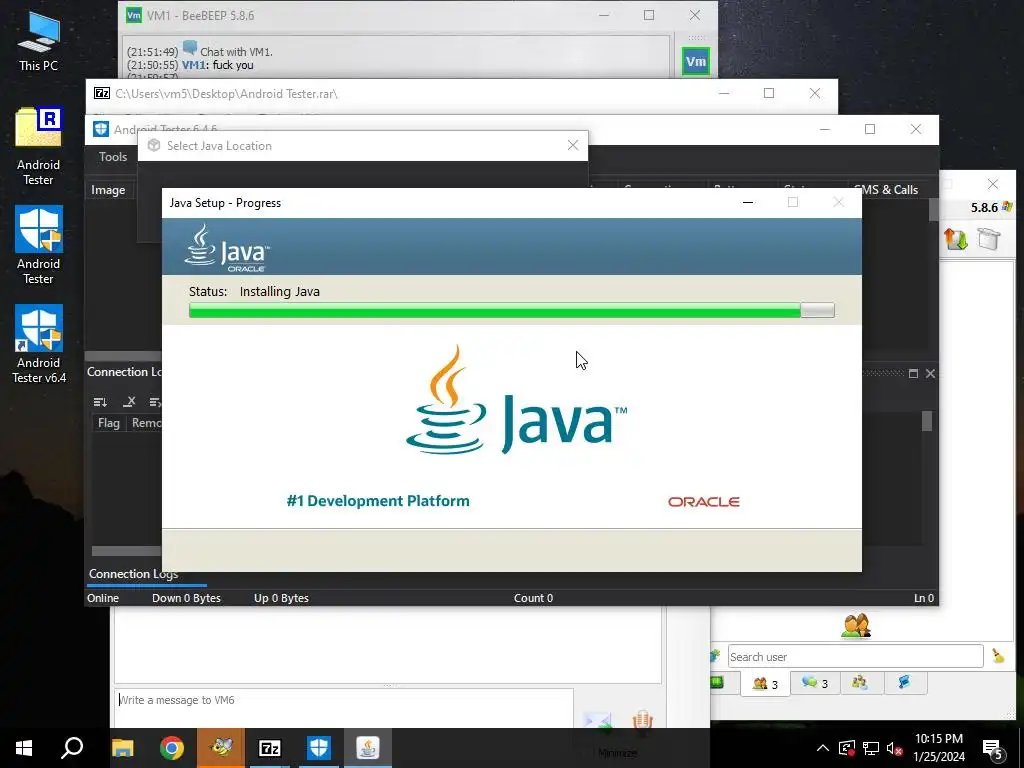Click the sort-down icon in Connection Log toolbar

tap(100, 402)
